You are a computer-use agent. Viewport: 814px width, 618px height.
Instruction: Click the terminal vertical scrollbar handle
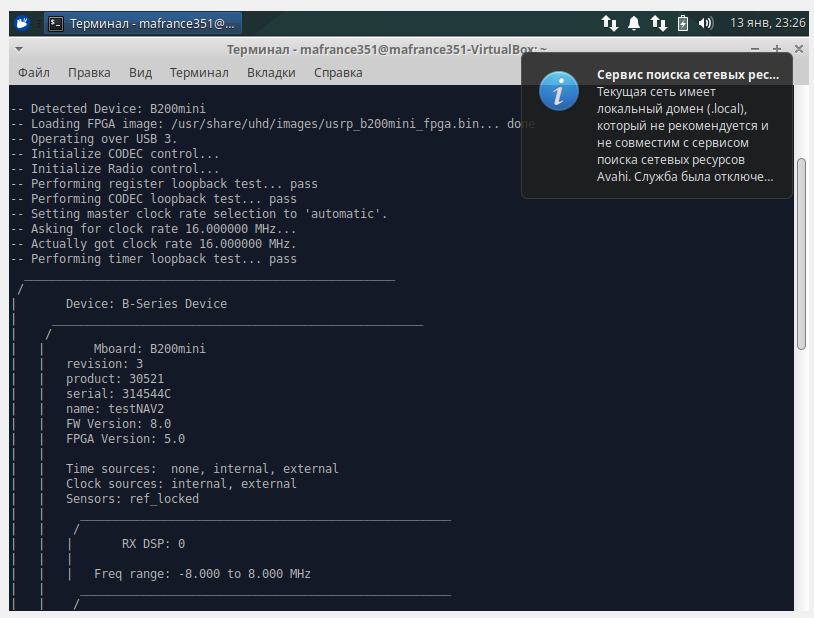pyautogui.click(x=802, y=254)
